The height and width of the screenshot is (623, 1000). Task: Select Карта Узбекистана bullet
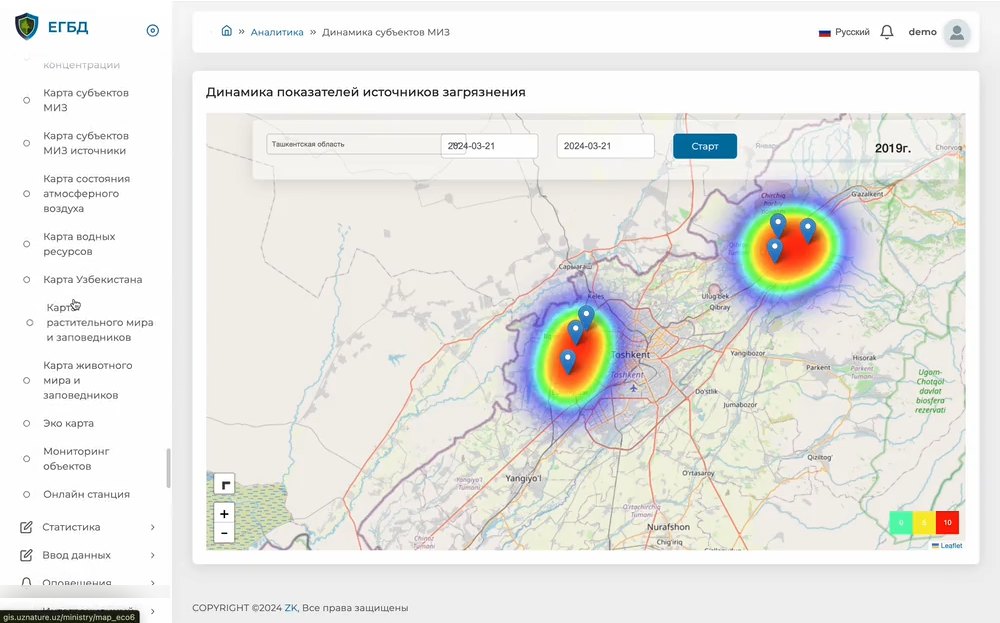click(x=26, y=279)
